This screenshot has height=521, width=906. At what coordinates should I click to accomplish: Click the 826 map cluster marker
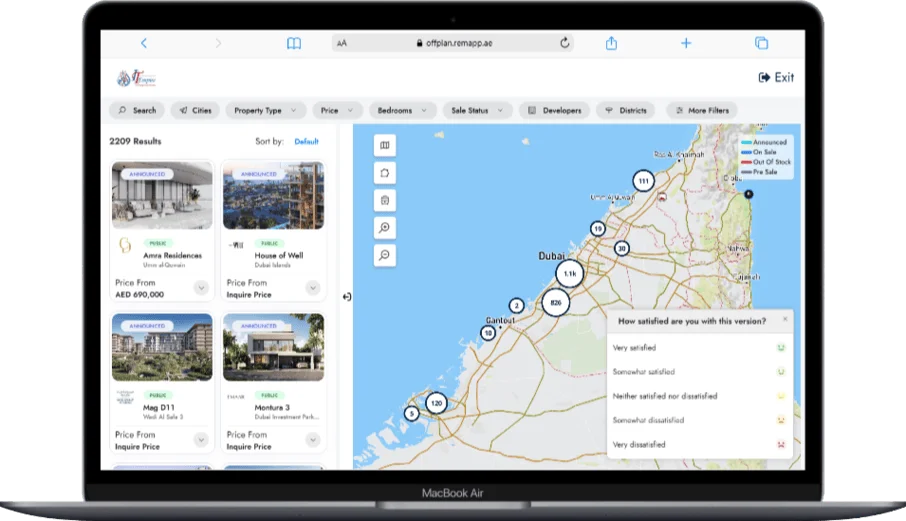556,303
